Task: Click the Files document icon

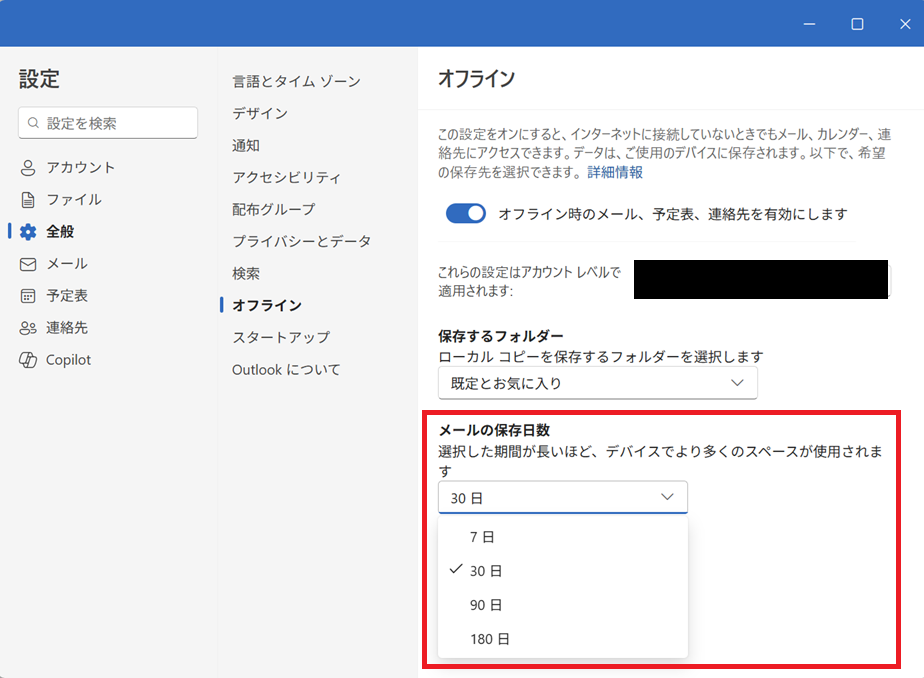Action: point(28,200)
